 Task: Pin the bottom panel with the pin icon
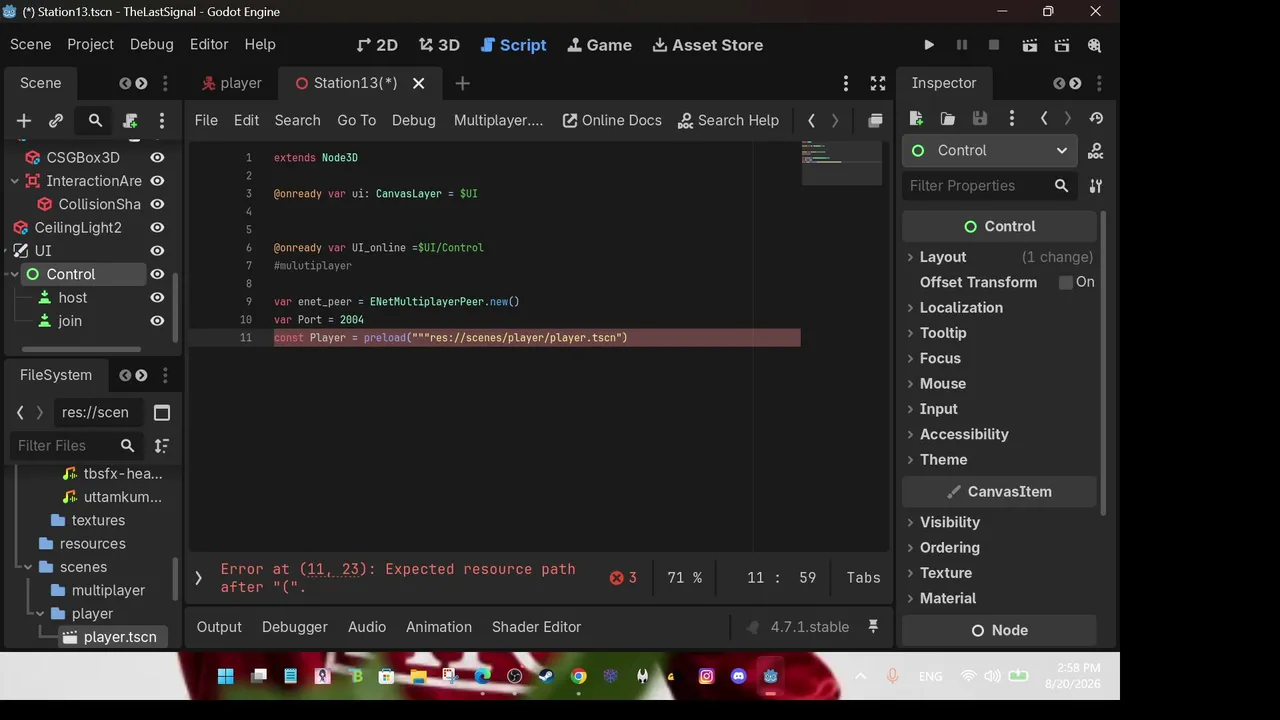[x=873, y=627]
